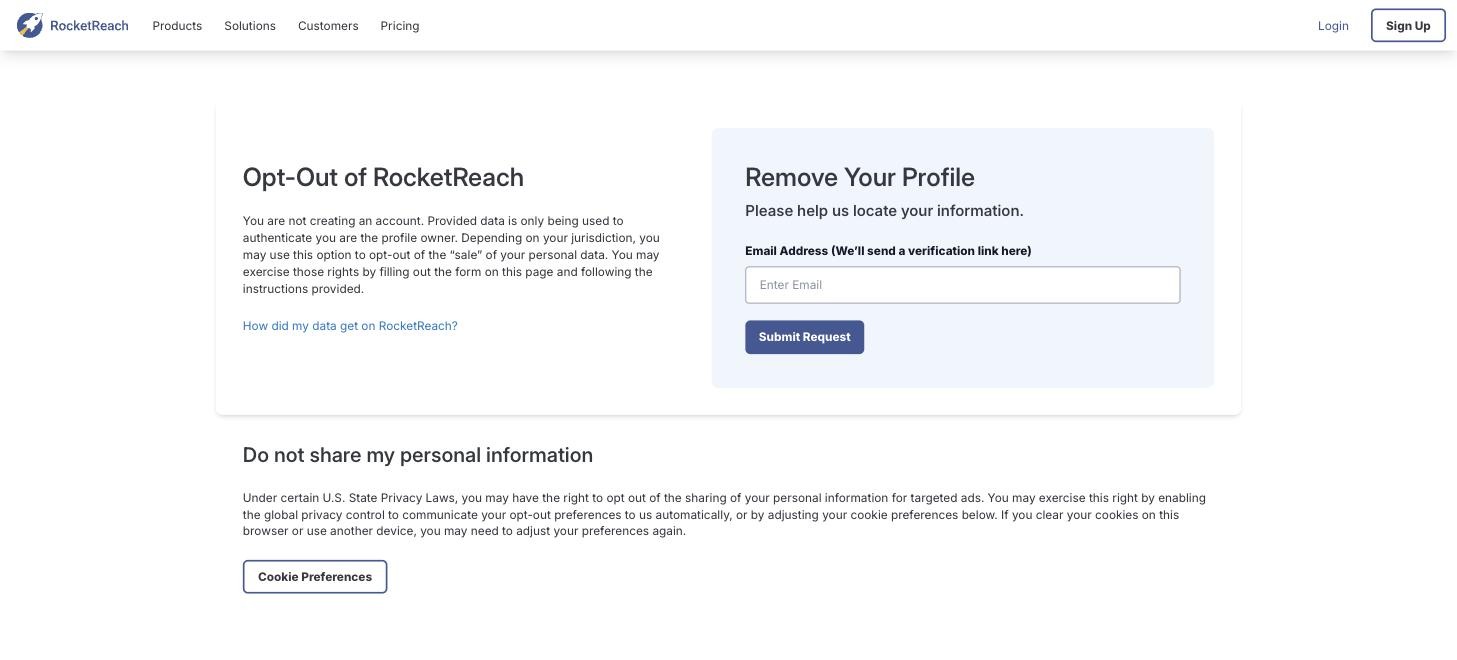Click the Login link

pos(1333,26)
